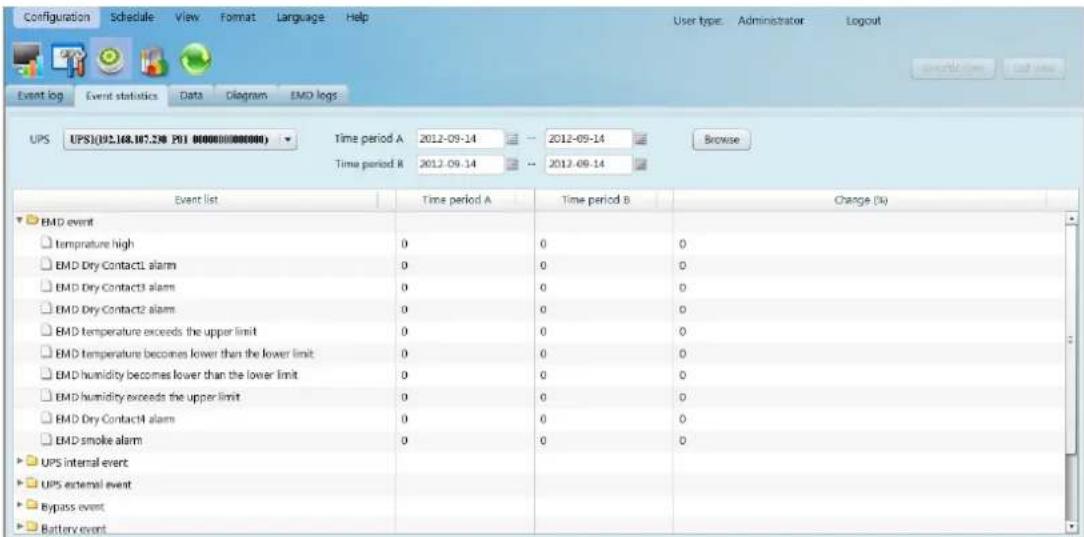Open the Format menu
Viewport: 1084px width, 537px height.
click(237, 17)
